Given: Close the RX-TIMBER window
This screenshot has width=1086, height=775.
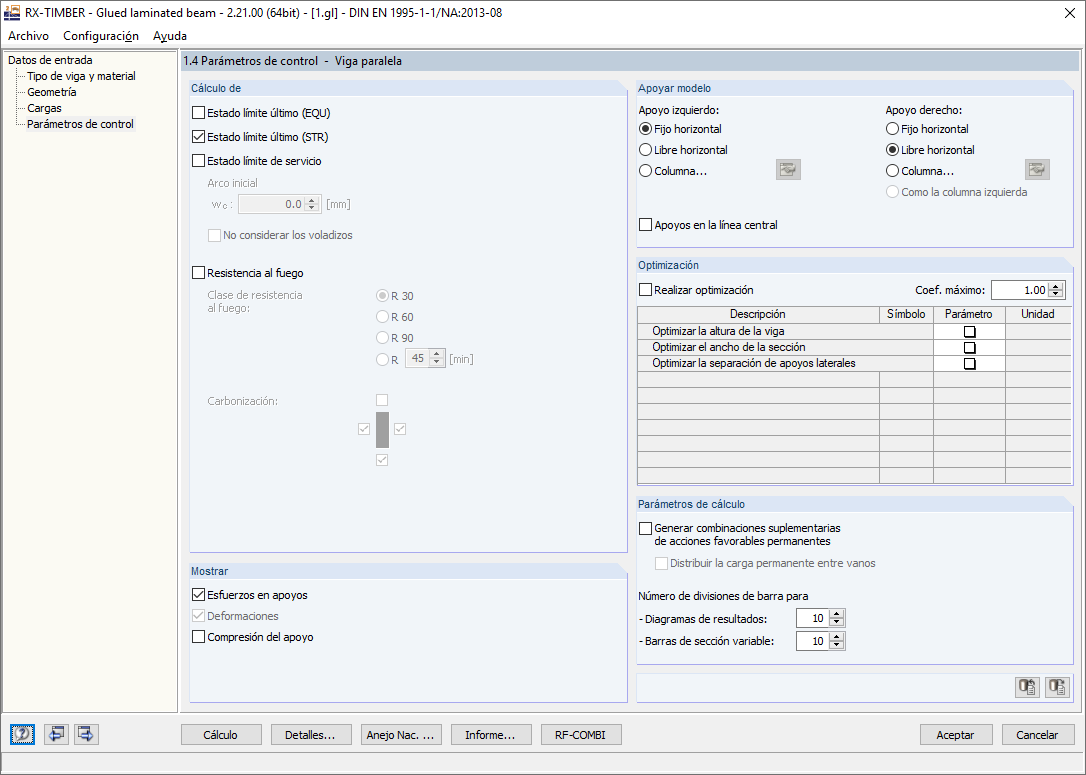Looking at the screenshot, I should pyautogui.click(x=1069, y=13).
